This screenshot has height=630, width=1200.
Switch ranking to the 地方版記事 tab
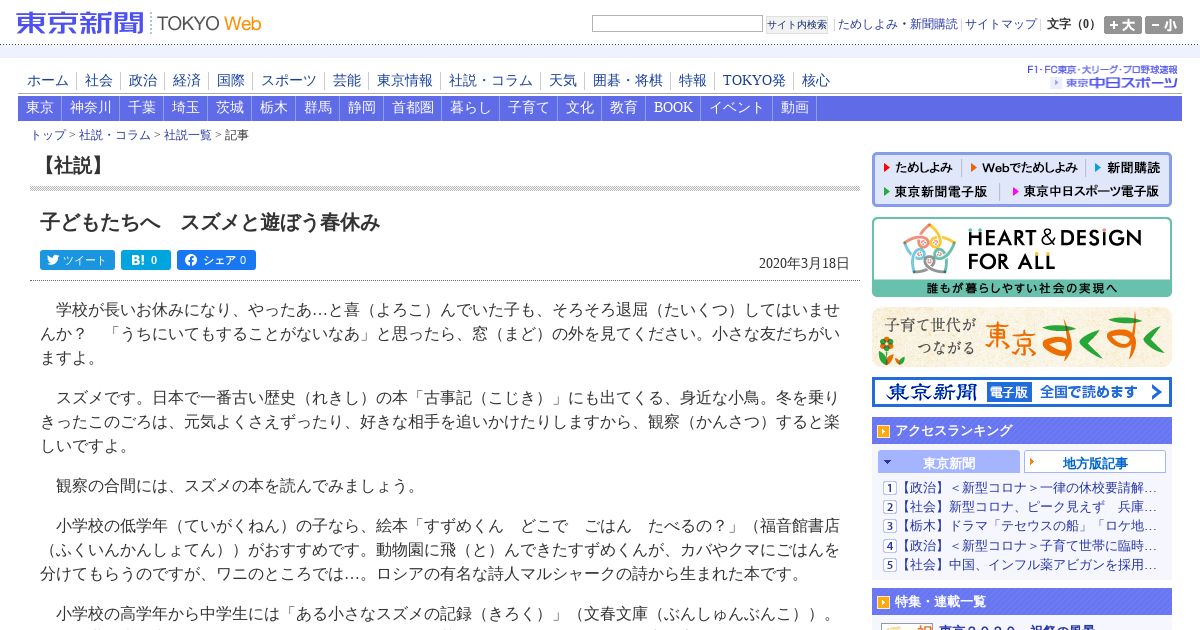[1095, 462]
